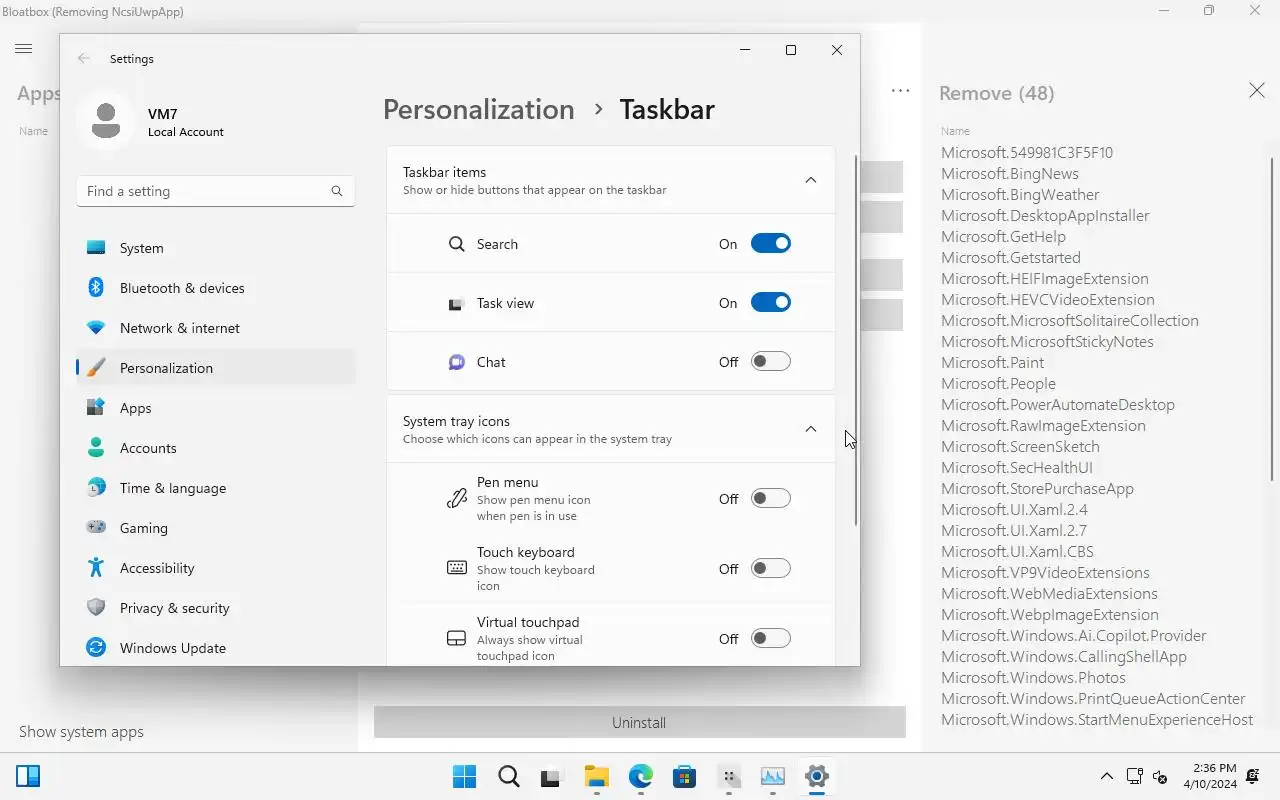The width and height of the screenshot is (1280, 800).
Task: Open the notifications bell in the tray
Action: pyautogui.click(x=1254, y=776)
